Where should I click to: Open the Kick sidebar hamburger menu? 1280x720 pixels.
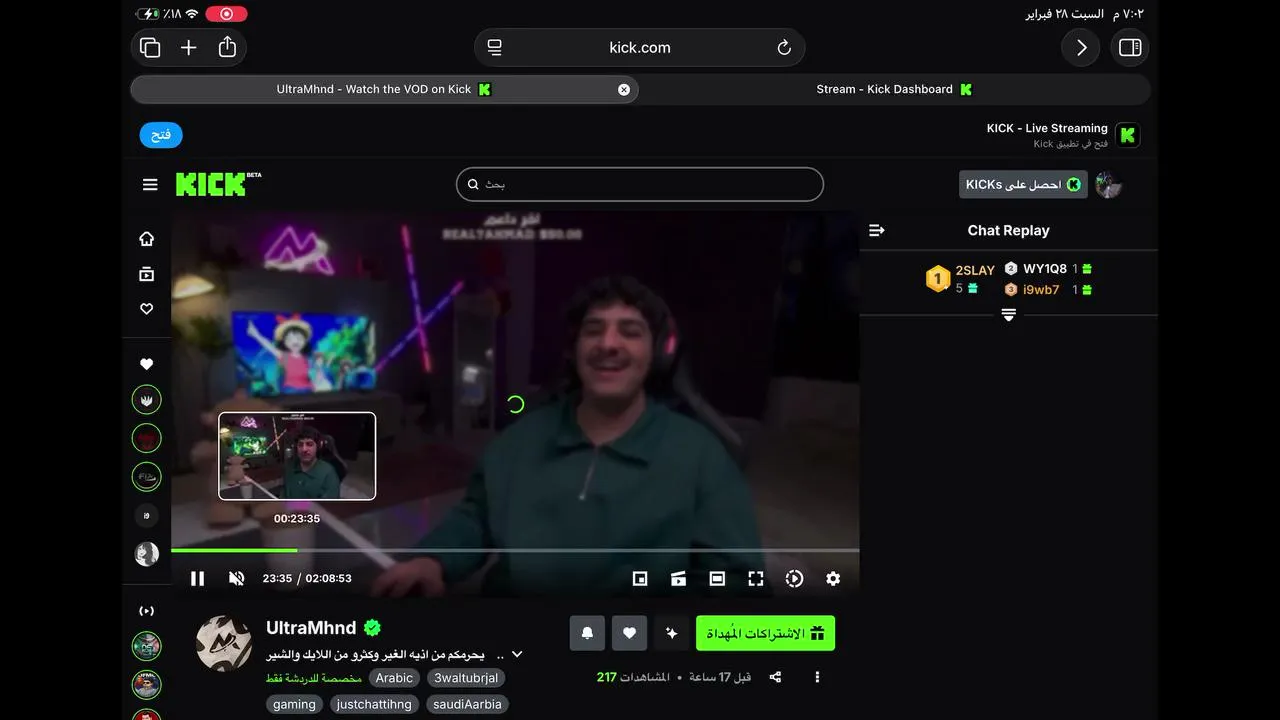click(x=150, y=184)
